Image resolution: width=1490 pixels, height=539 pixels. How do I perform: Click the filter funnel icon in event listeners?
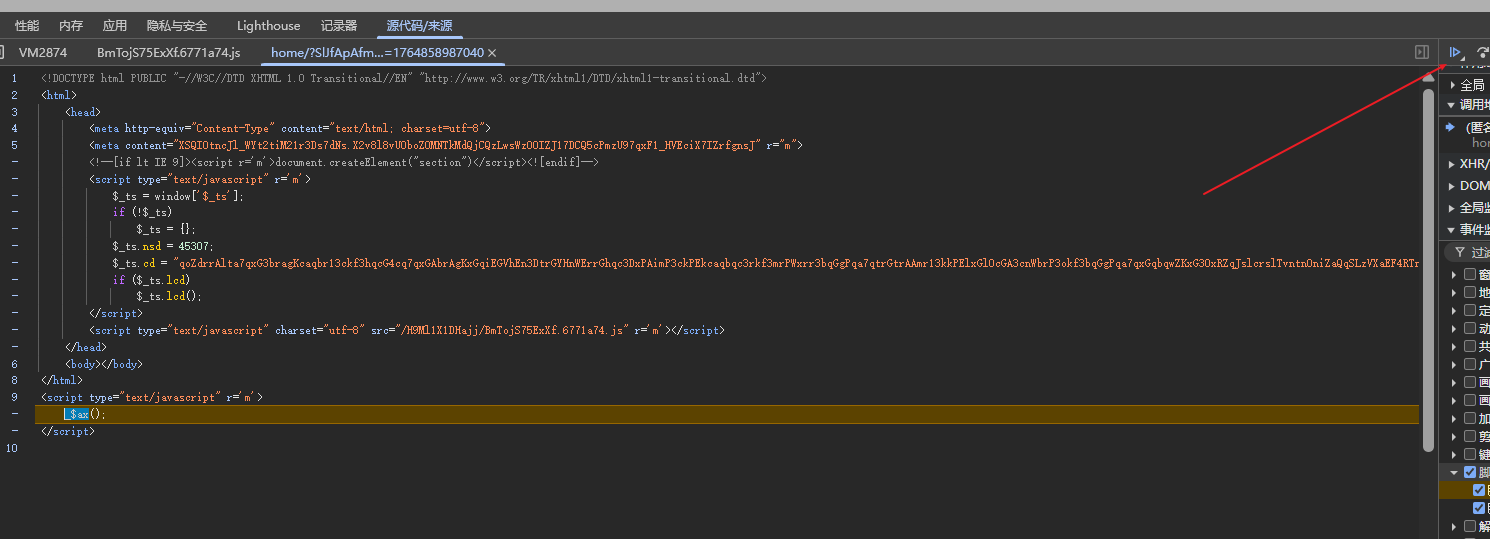coord(1460,253)
